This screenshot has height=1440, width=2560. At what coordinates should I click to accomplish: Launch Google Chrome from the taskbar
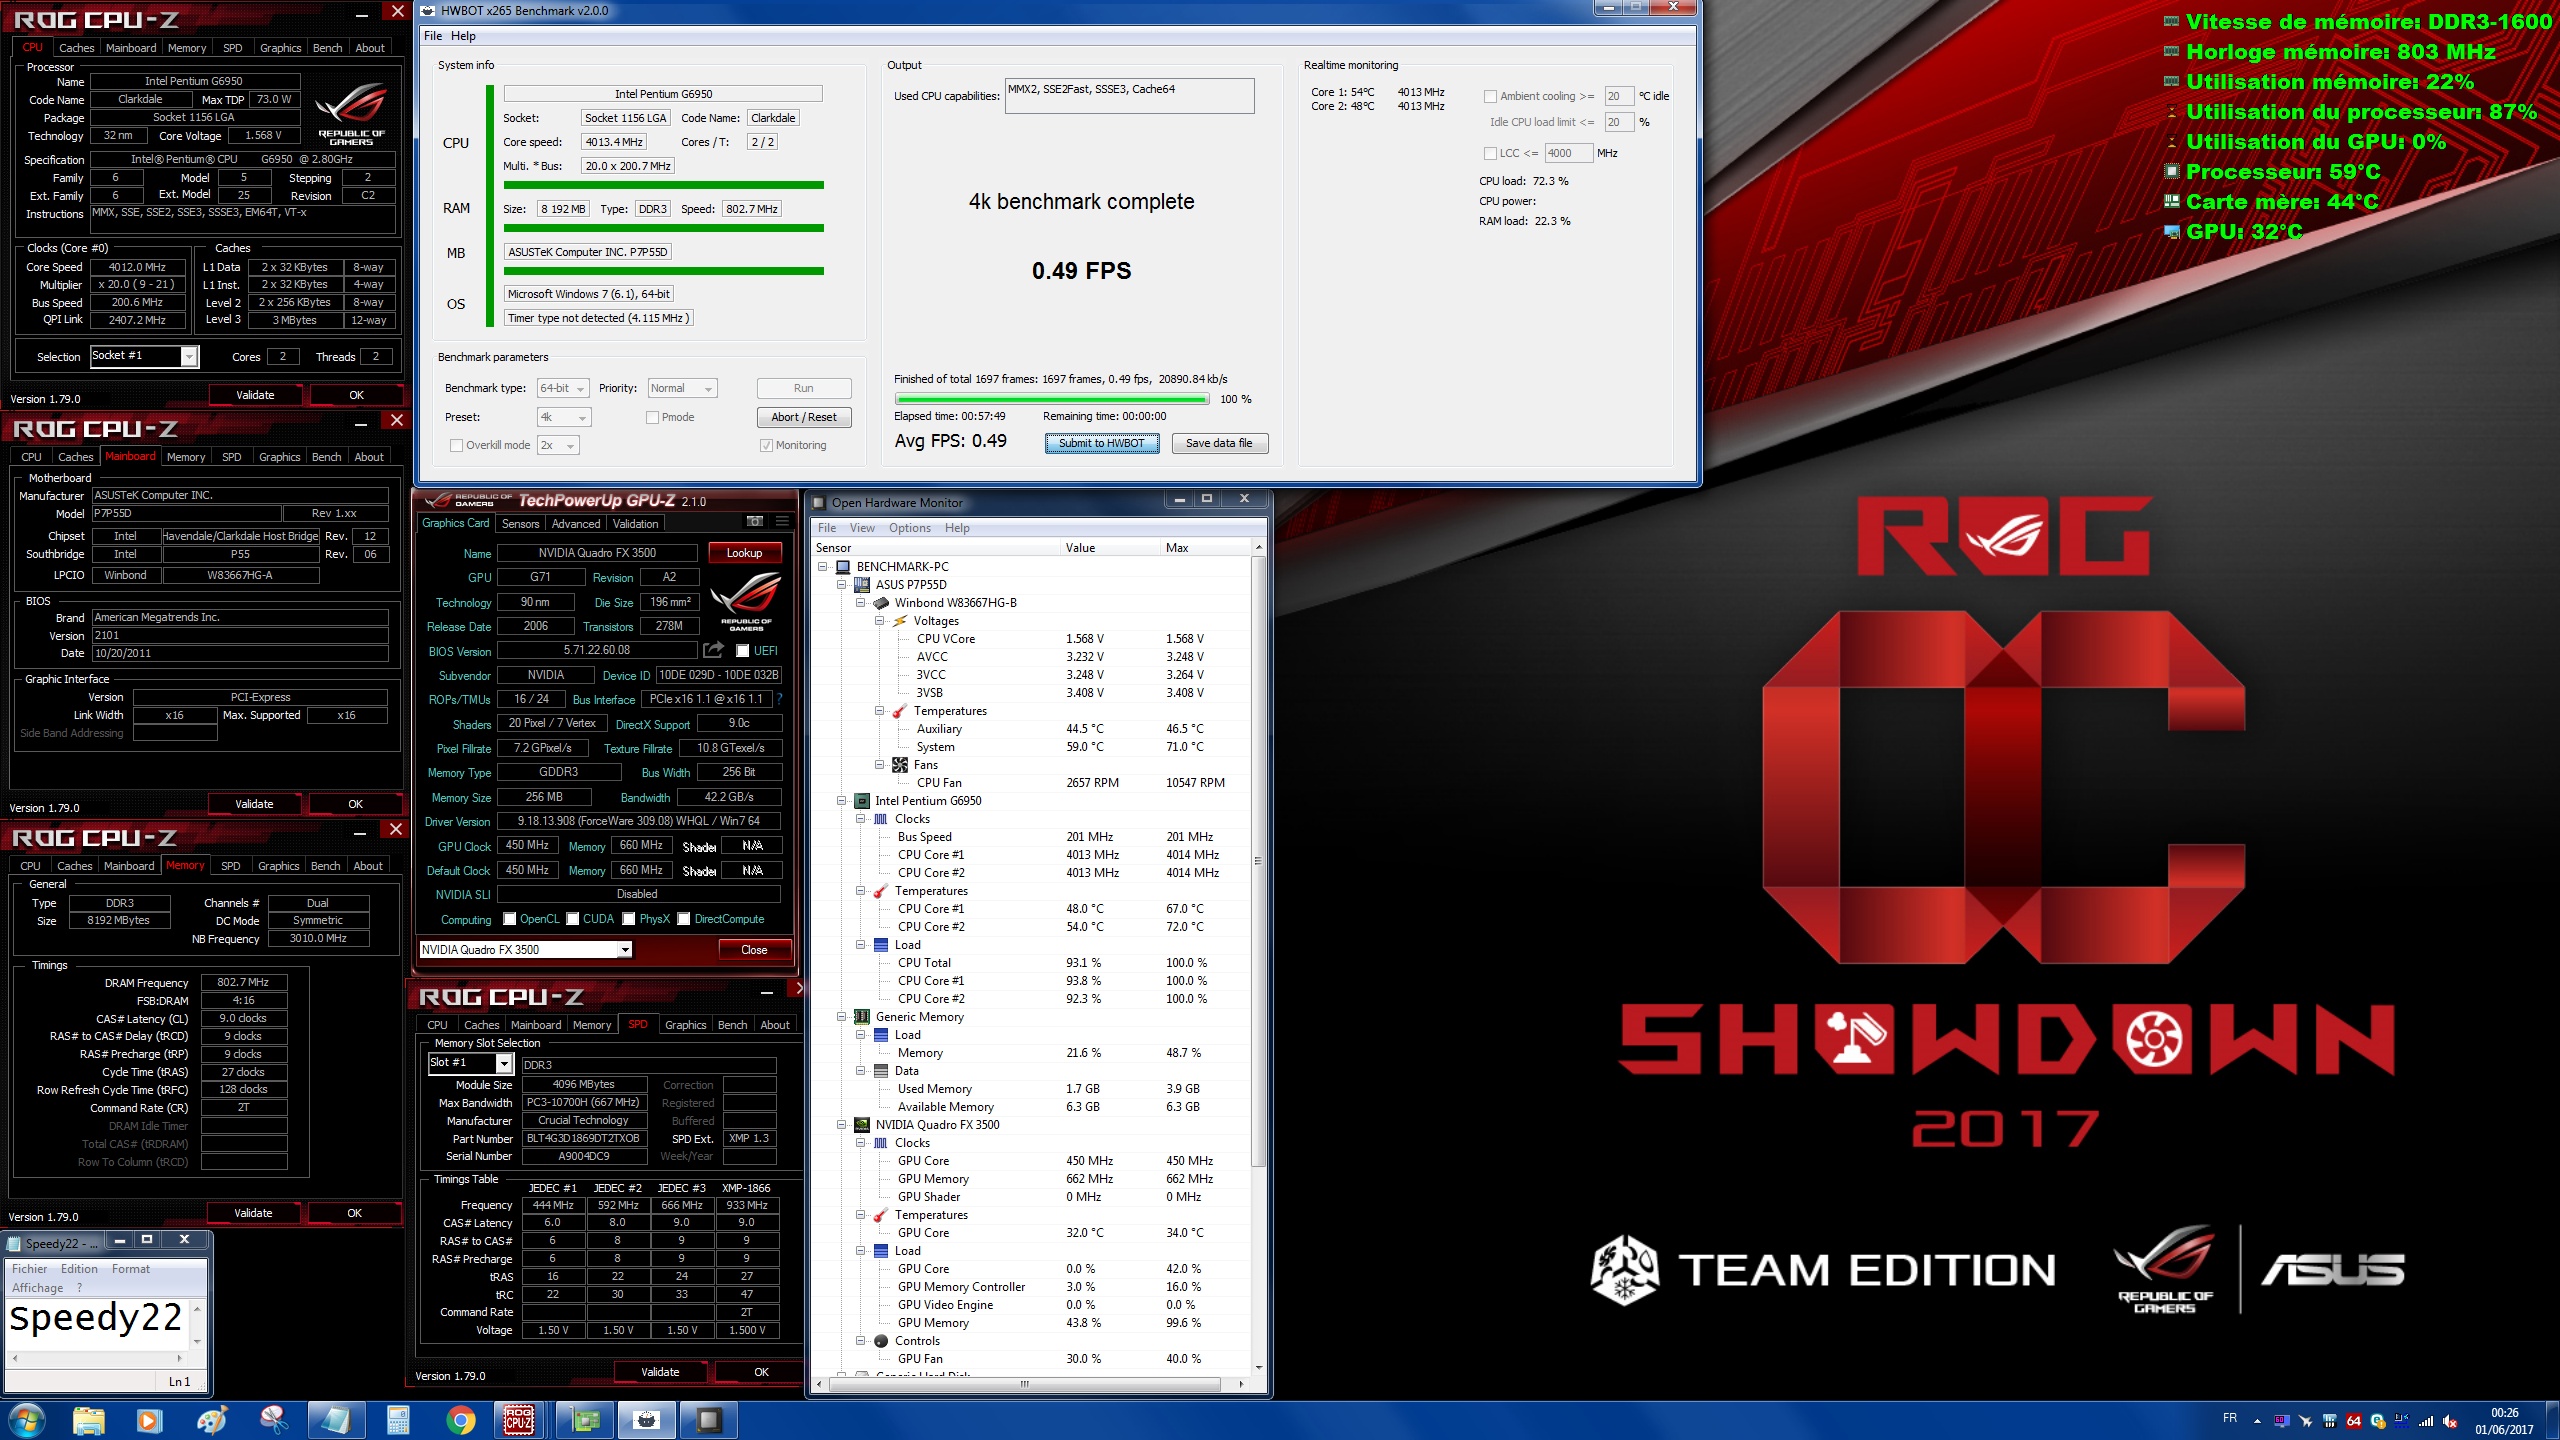pyautogui.click(x=460, y=1420)
